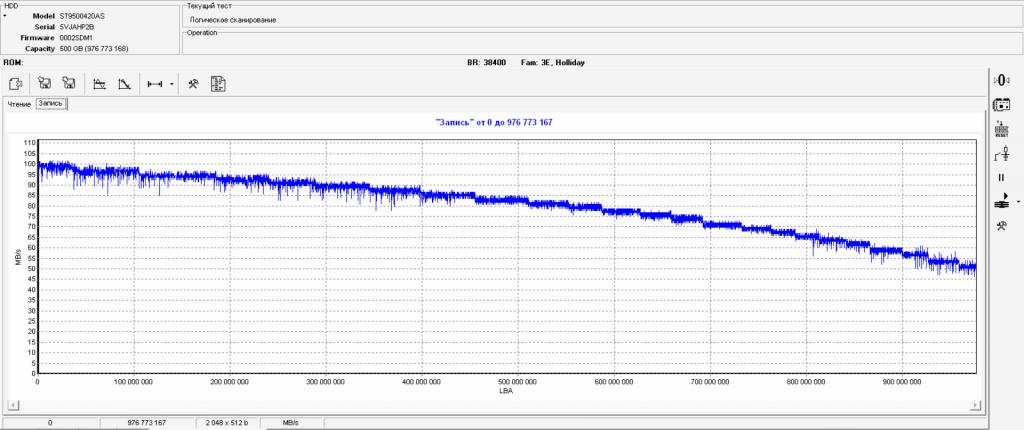Viewport: 1024px width, 430px height.
Task: Pause the test with the pause button
Action: (x=1000, y=177)
